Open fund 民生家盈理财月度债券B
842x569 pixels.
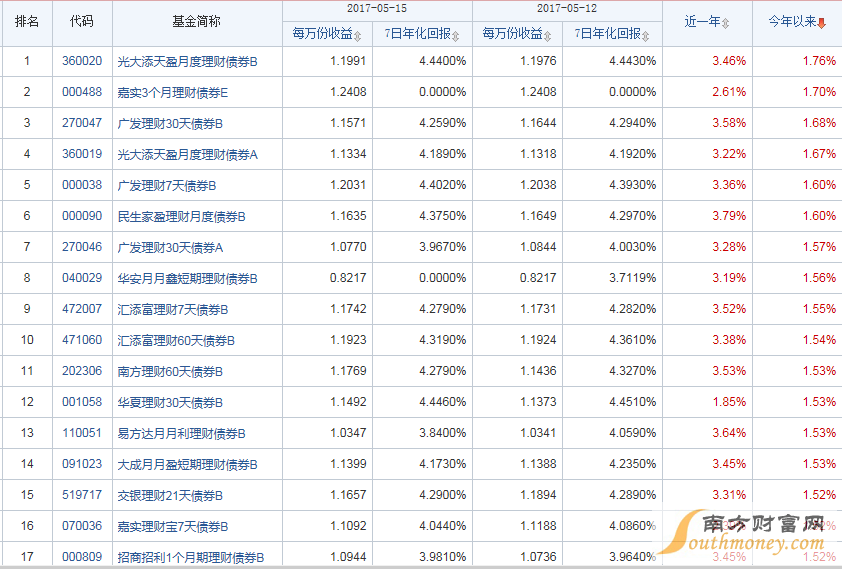(182, 217)
